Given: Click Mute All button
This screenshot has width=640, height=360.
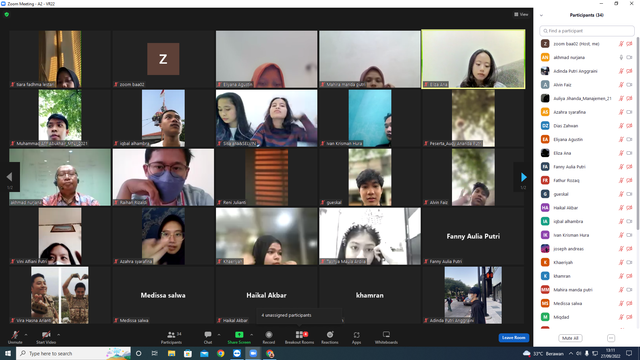Looking at the screenshot, I should [x=570, y=338].
